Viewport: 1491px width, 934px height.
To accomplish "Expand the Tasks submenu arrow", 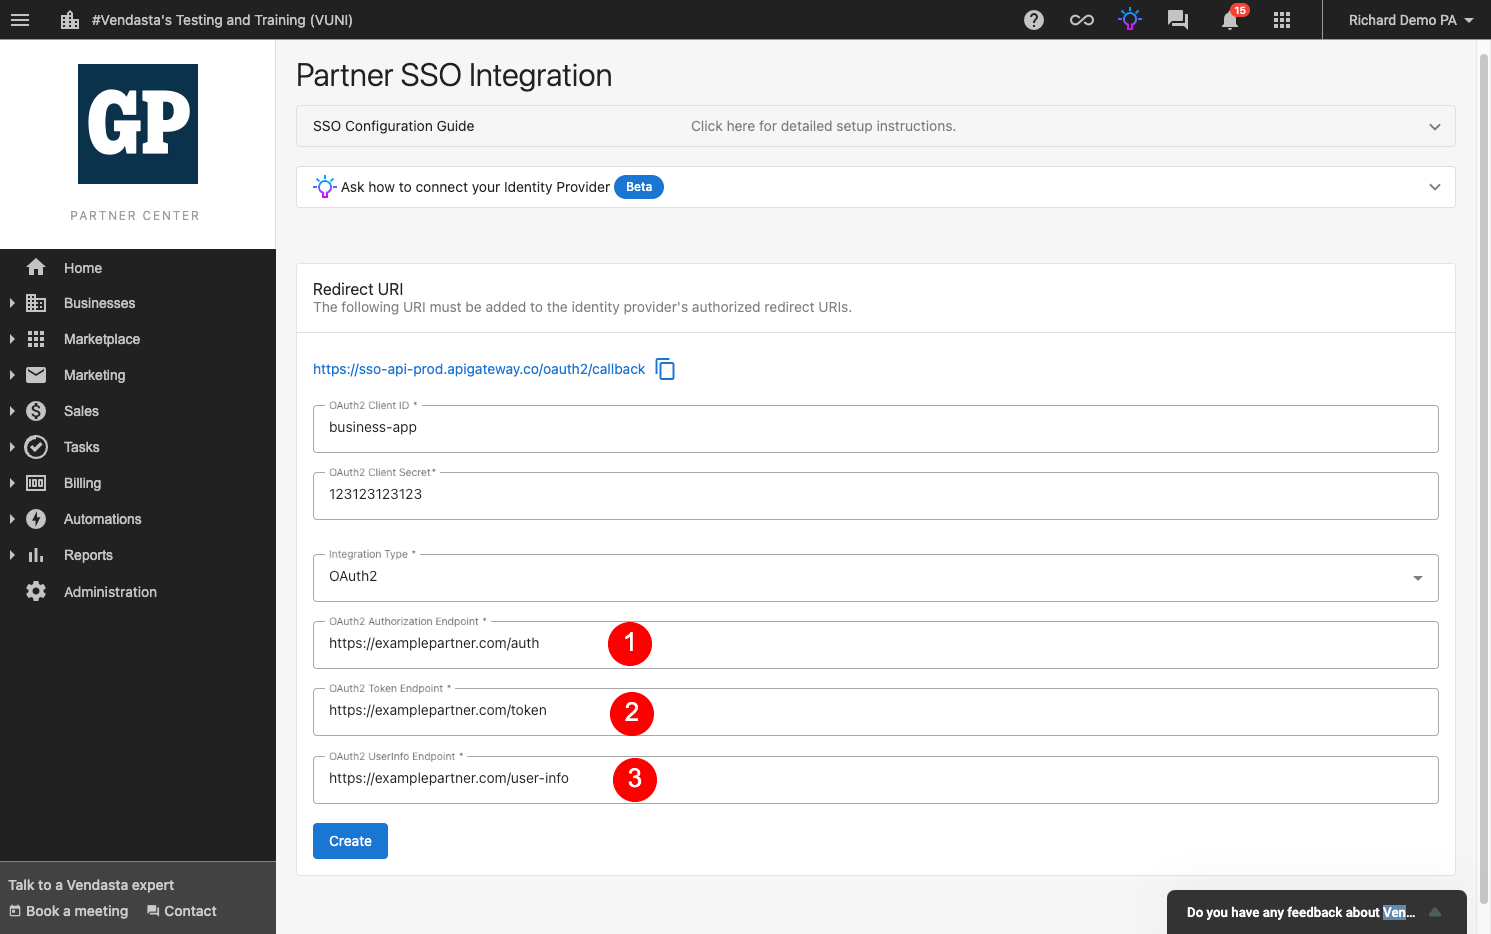I will 12,447.
